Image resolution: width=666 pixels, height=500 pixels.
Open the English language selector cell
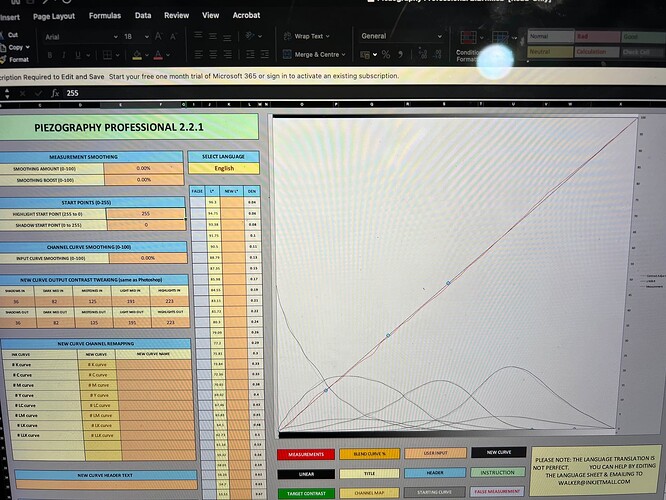224,168
